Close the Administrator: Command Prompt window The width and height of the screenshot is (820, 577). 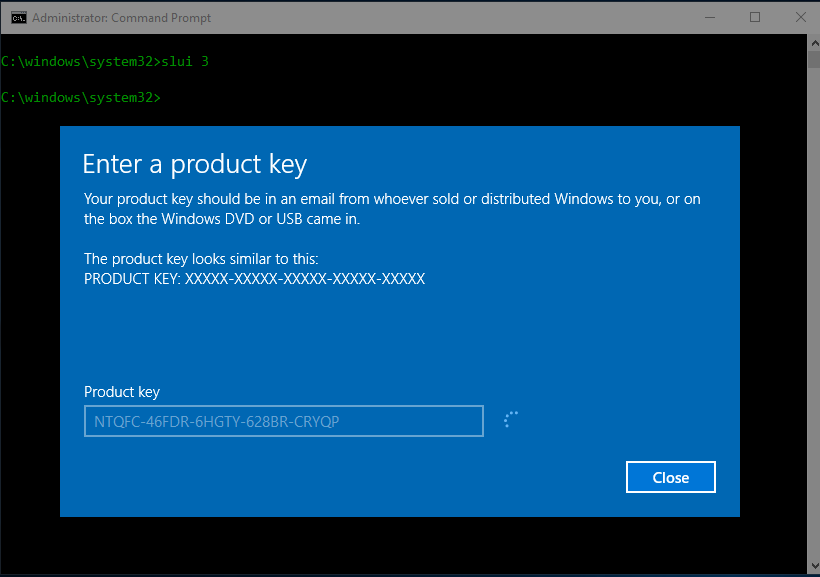(800, 17)
